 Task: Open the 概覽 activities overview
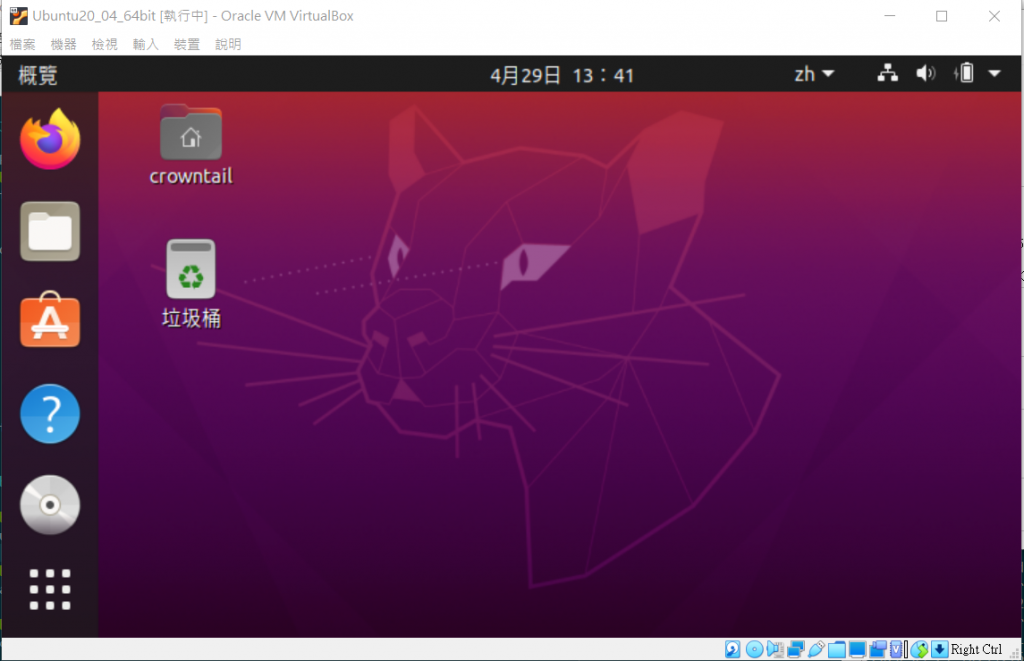tap(38, 75)
